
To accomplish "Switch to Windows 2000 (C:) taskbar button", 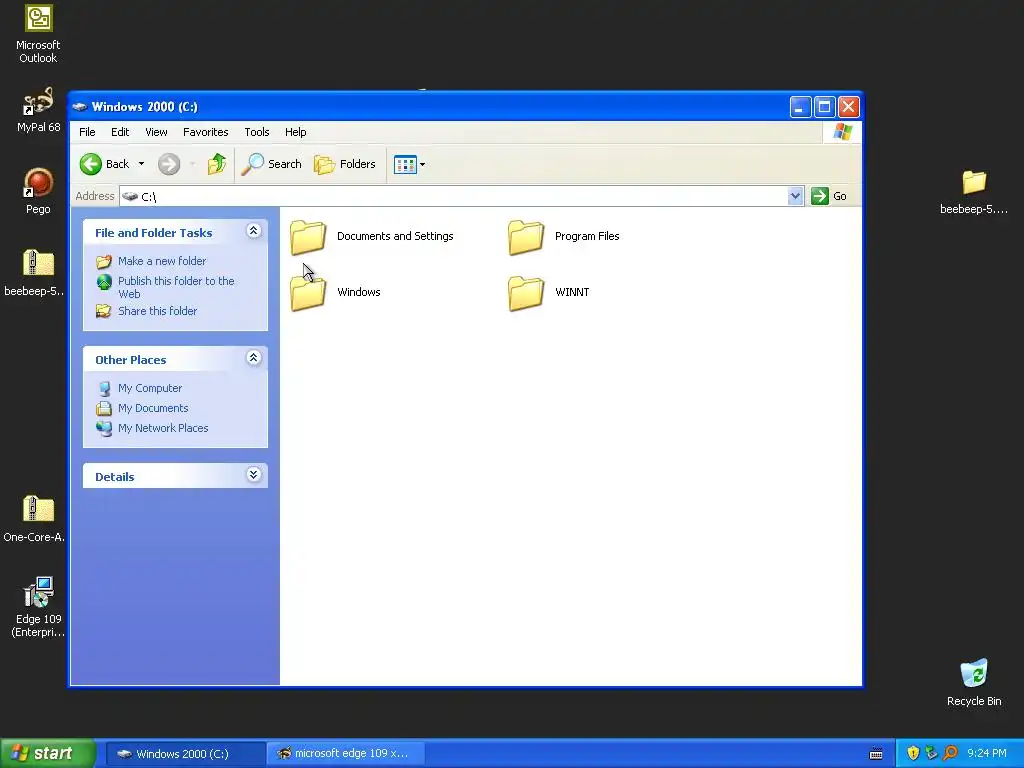I will [184, 754].
